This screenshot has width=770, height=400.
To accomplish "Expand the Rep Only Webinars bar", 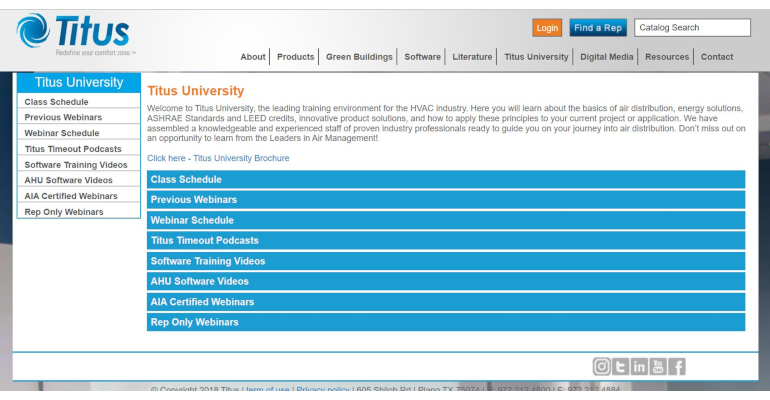I will (x=446, y=322).
